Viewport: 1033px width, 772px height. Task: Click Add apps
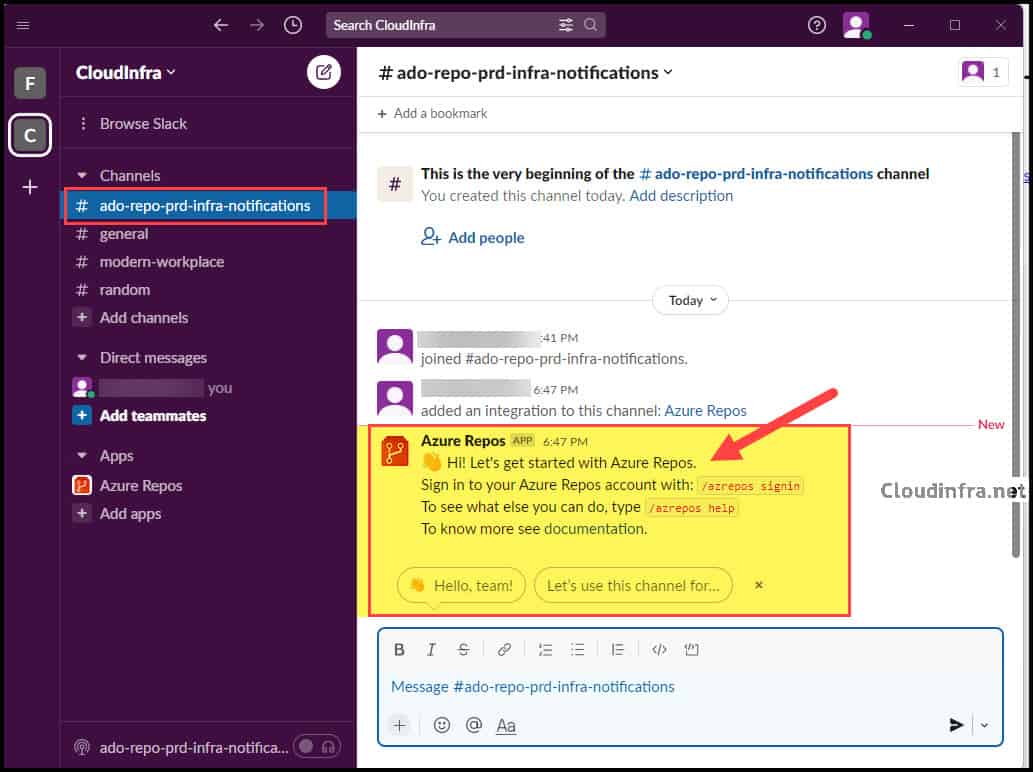coord(130,514)
